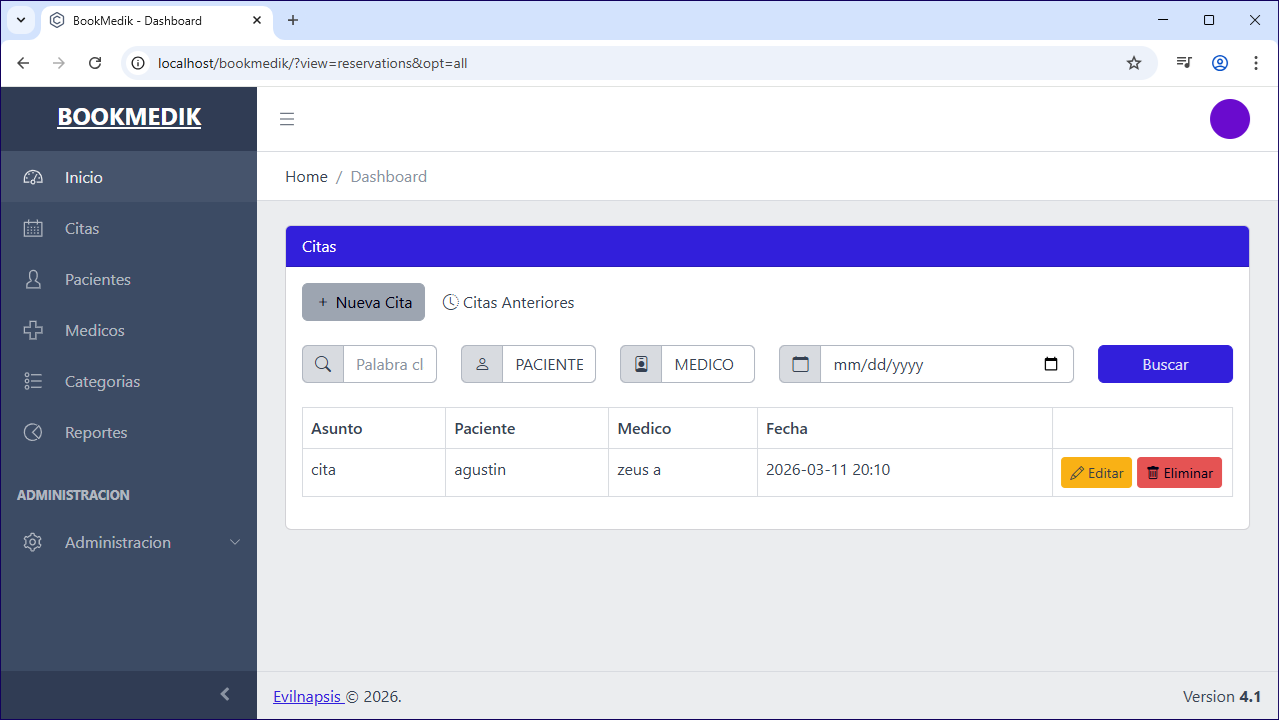This screenshot has height=720, width=1280.
Task: Open Citas Anteriores link
Action: [508, 302]
